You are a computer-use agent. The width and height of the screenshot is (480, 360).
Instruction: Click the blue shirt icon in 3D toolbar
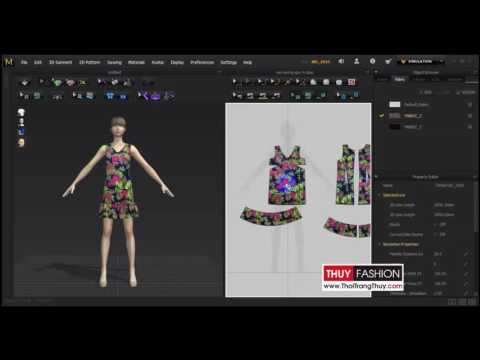(x=109, y=96)
